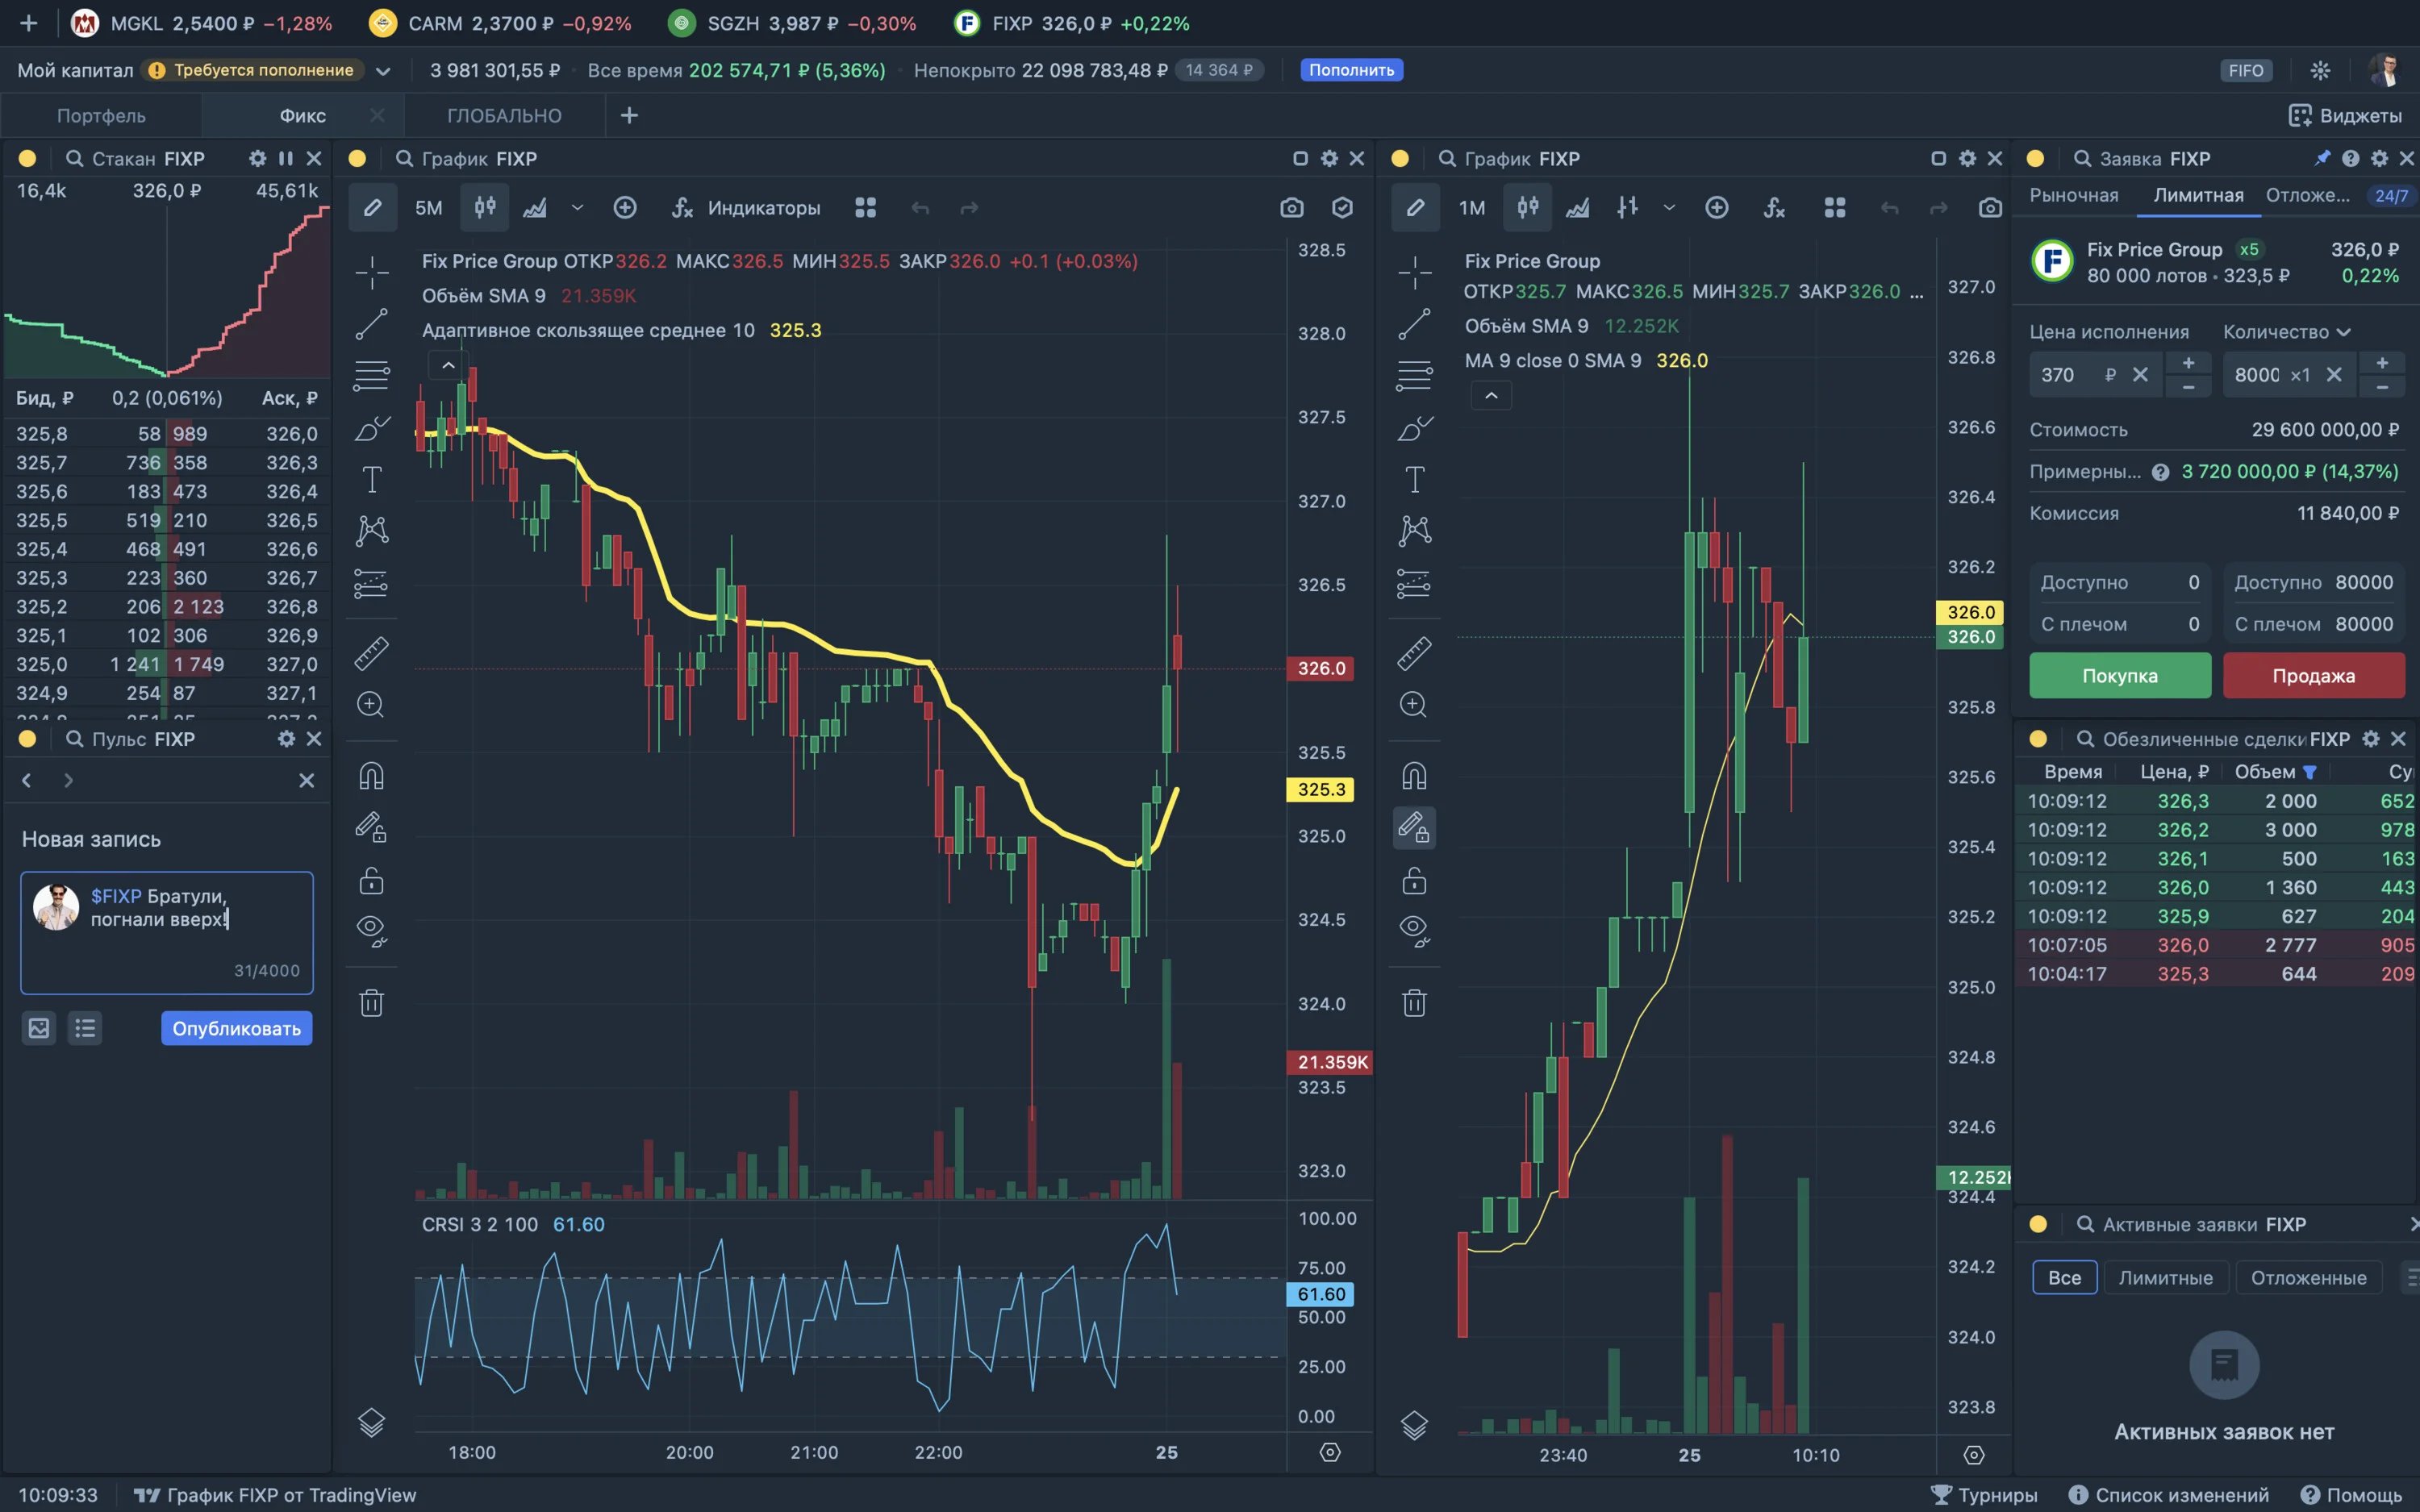The height and width of the screenshot is (1512, 2420).
Task: Open bar chart style in 1M chart
Action: (x=1628, y=208)
